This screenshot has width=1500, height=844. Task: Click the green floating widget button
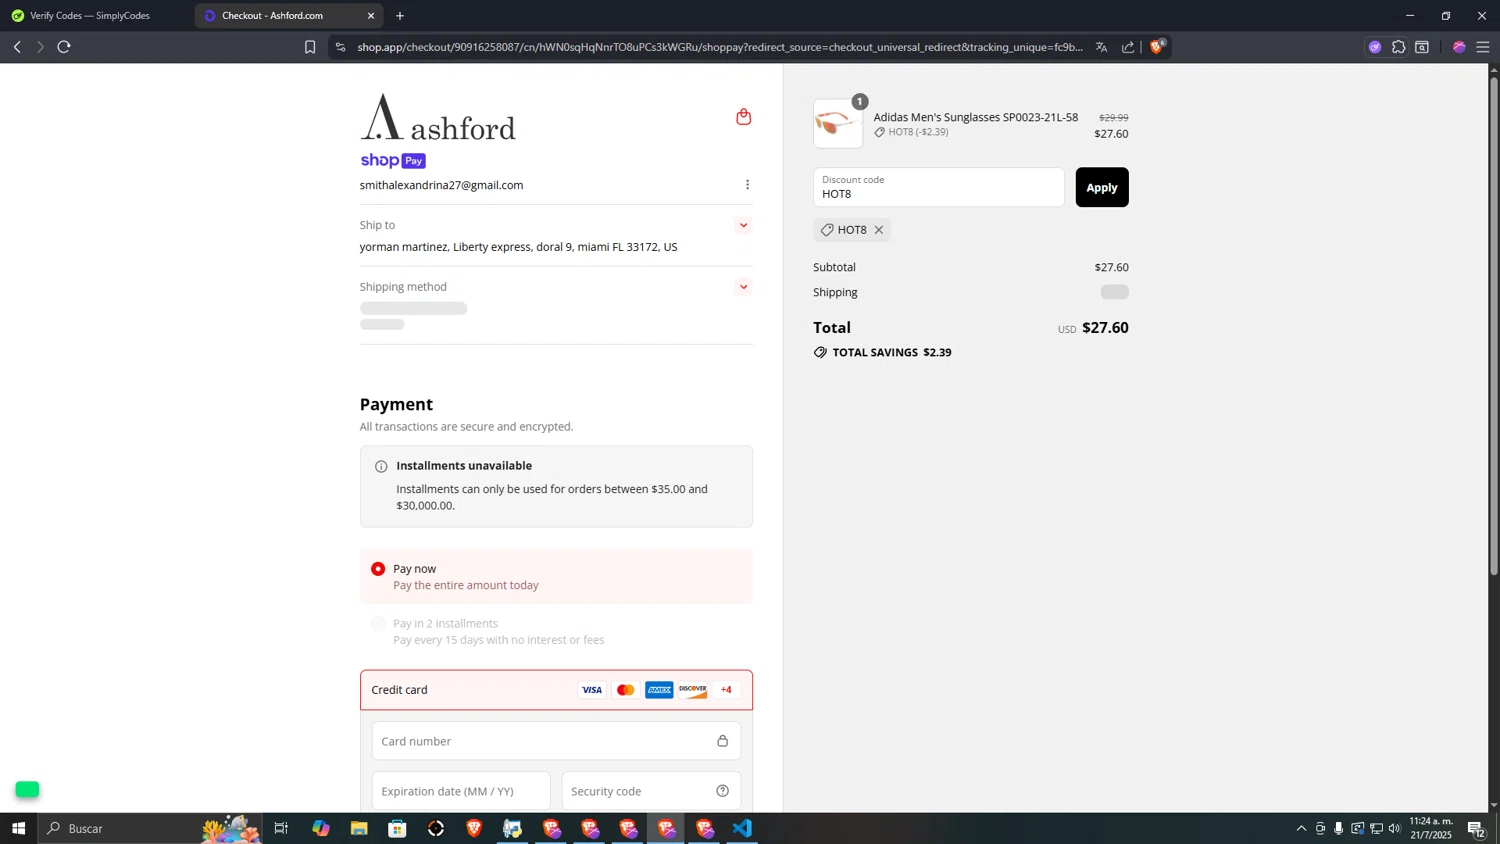click(x=27, y=790)
